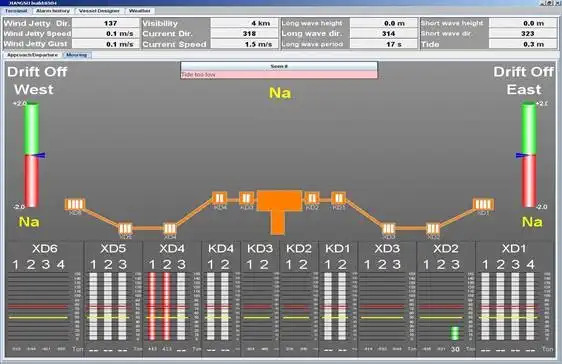Select the XD5 dolphin icon on diagram
This screenshot has width=562, height=364.
pyautogui.click(x=125, y=228)
